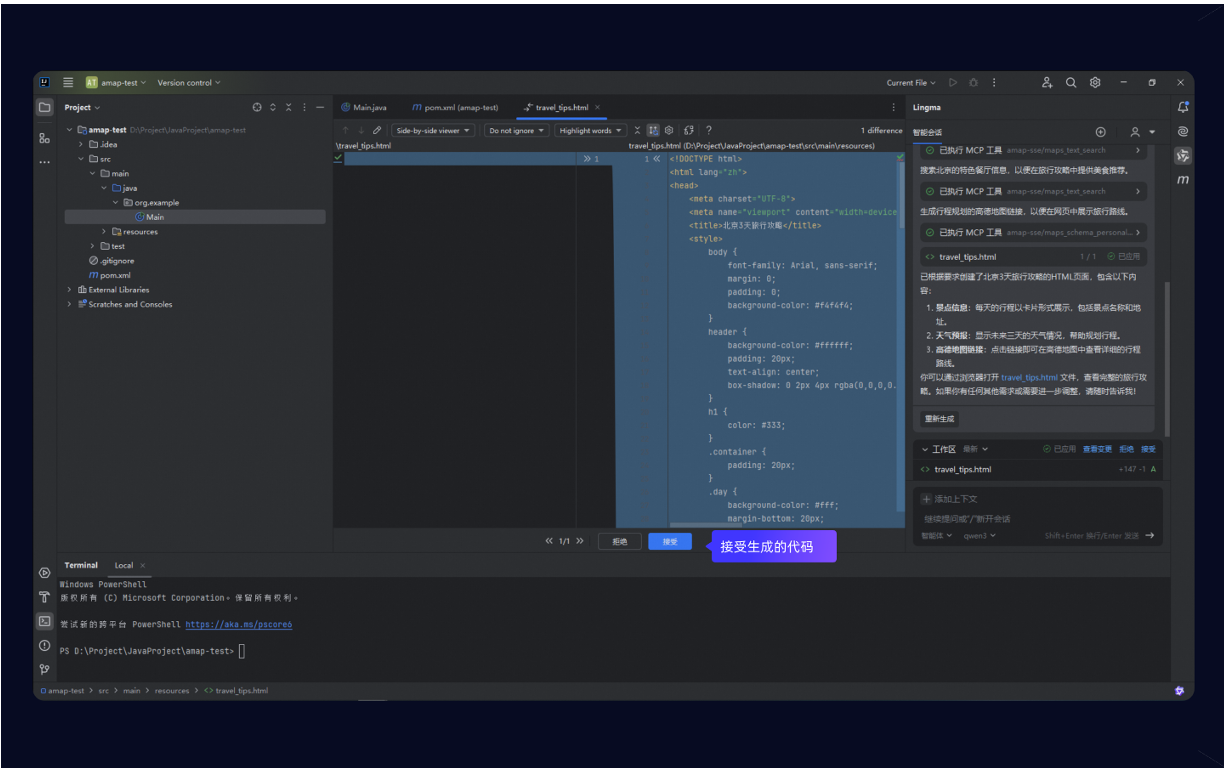Image resolution: width=1224 pixels, height=773 pixels.
Task: Open the aka.ms/pscore6 link in terminal
Action: pos(239,624)
